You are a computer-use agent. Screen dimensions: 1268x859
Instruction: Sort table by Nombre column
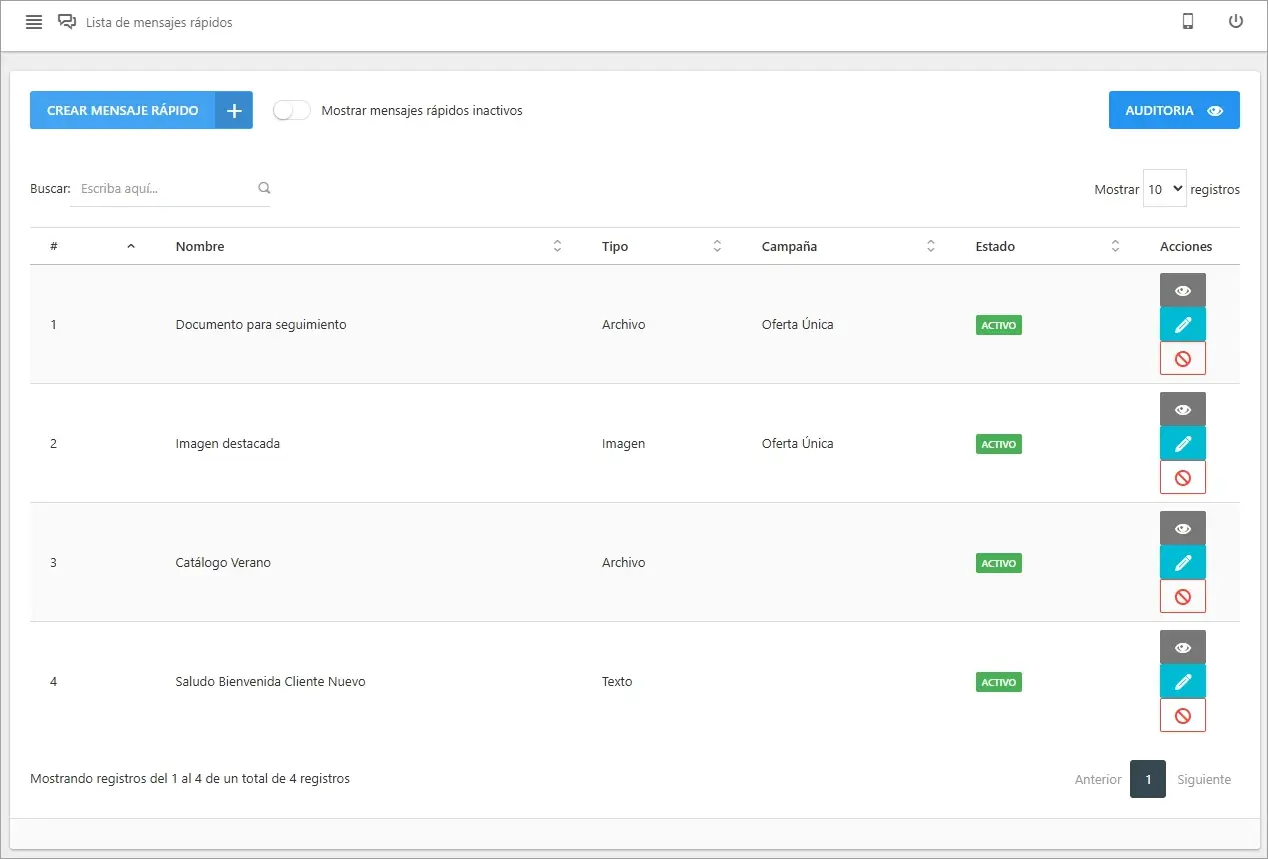557,247
